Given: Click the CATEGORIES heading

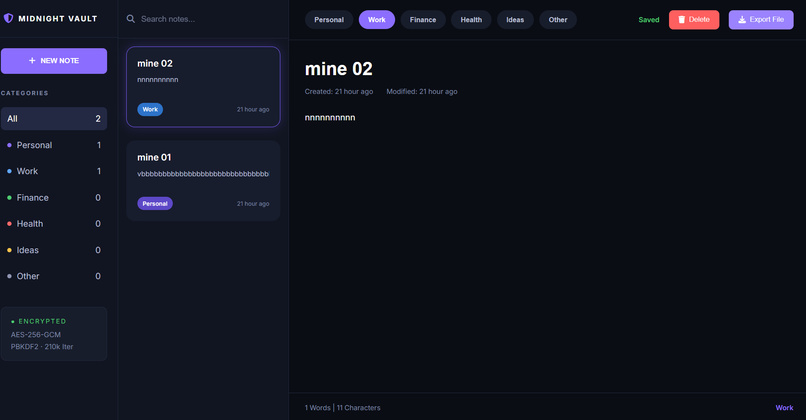Looking at the screenshot, I should pos(25,93).
